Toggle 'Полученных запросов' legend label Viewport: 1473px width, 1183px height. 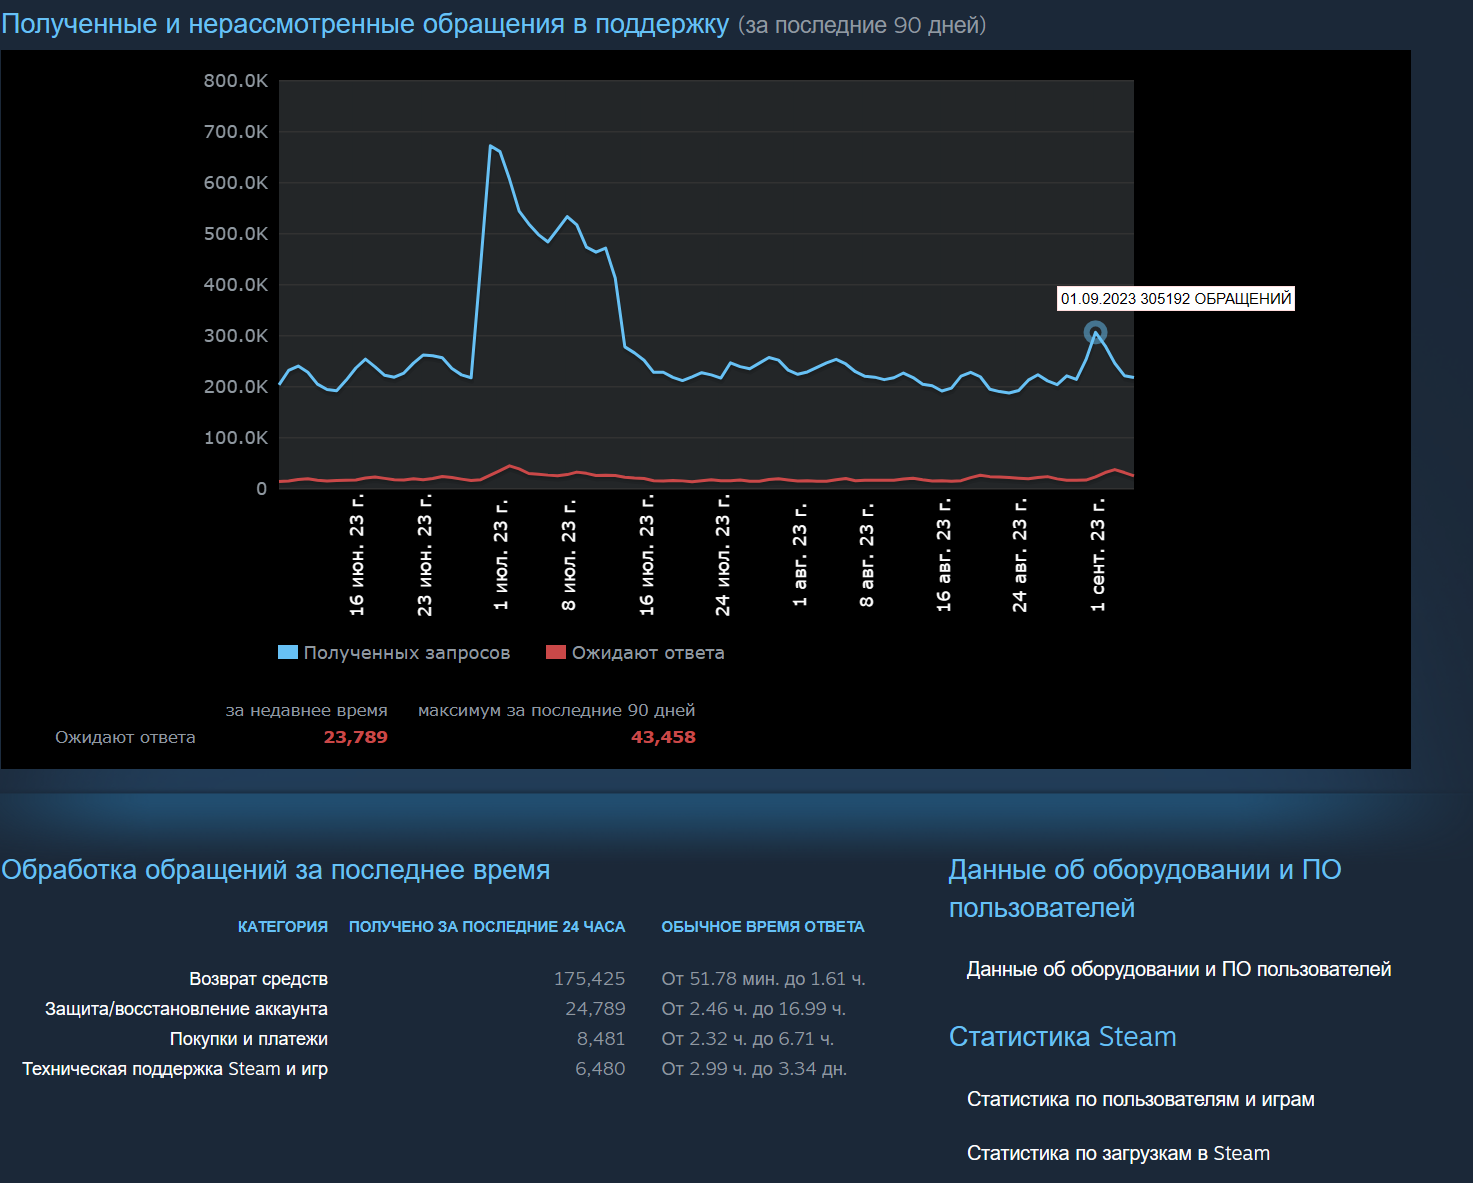click(407, 653)
